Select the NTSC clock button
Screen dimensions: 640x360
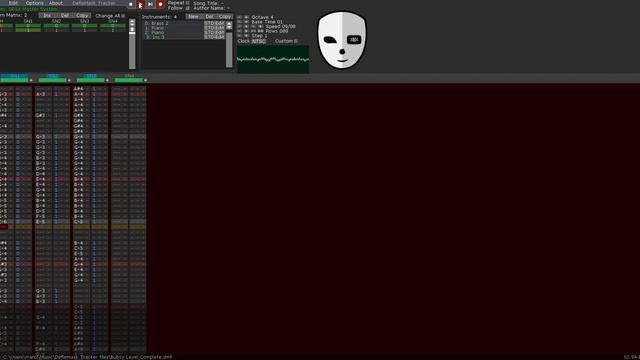click(258, 41)
